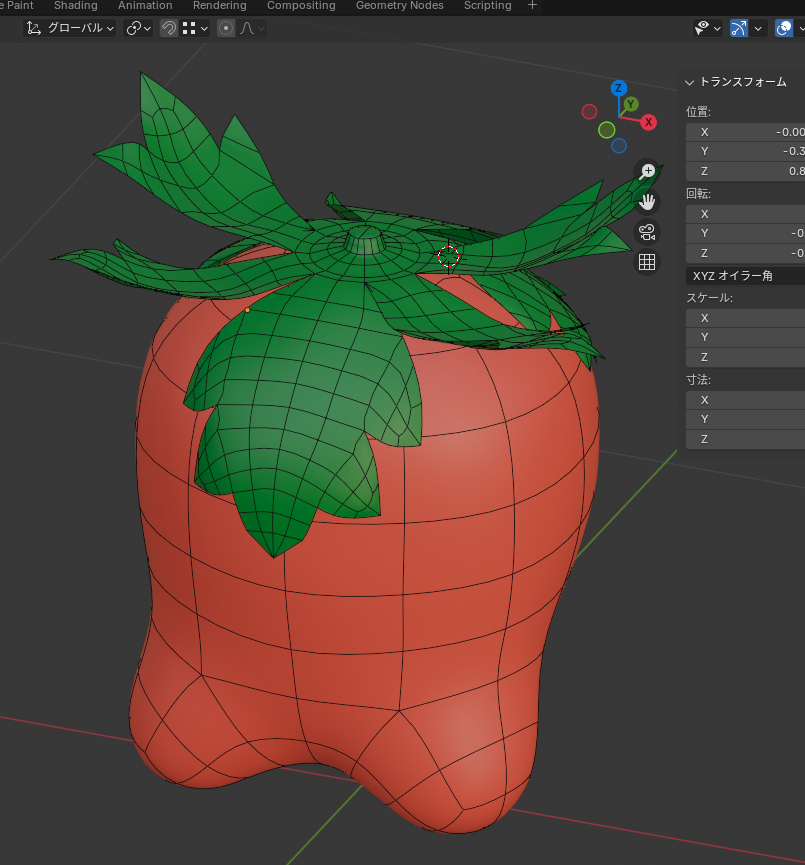The height and width of the screenshot is (865, 805).
Task: Click the hand pan view icon
Action: point(647,202)
